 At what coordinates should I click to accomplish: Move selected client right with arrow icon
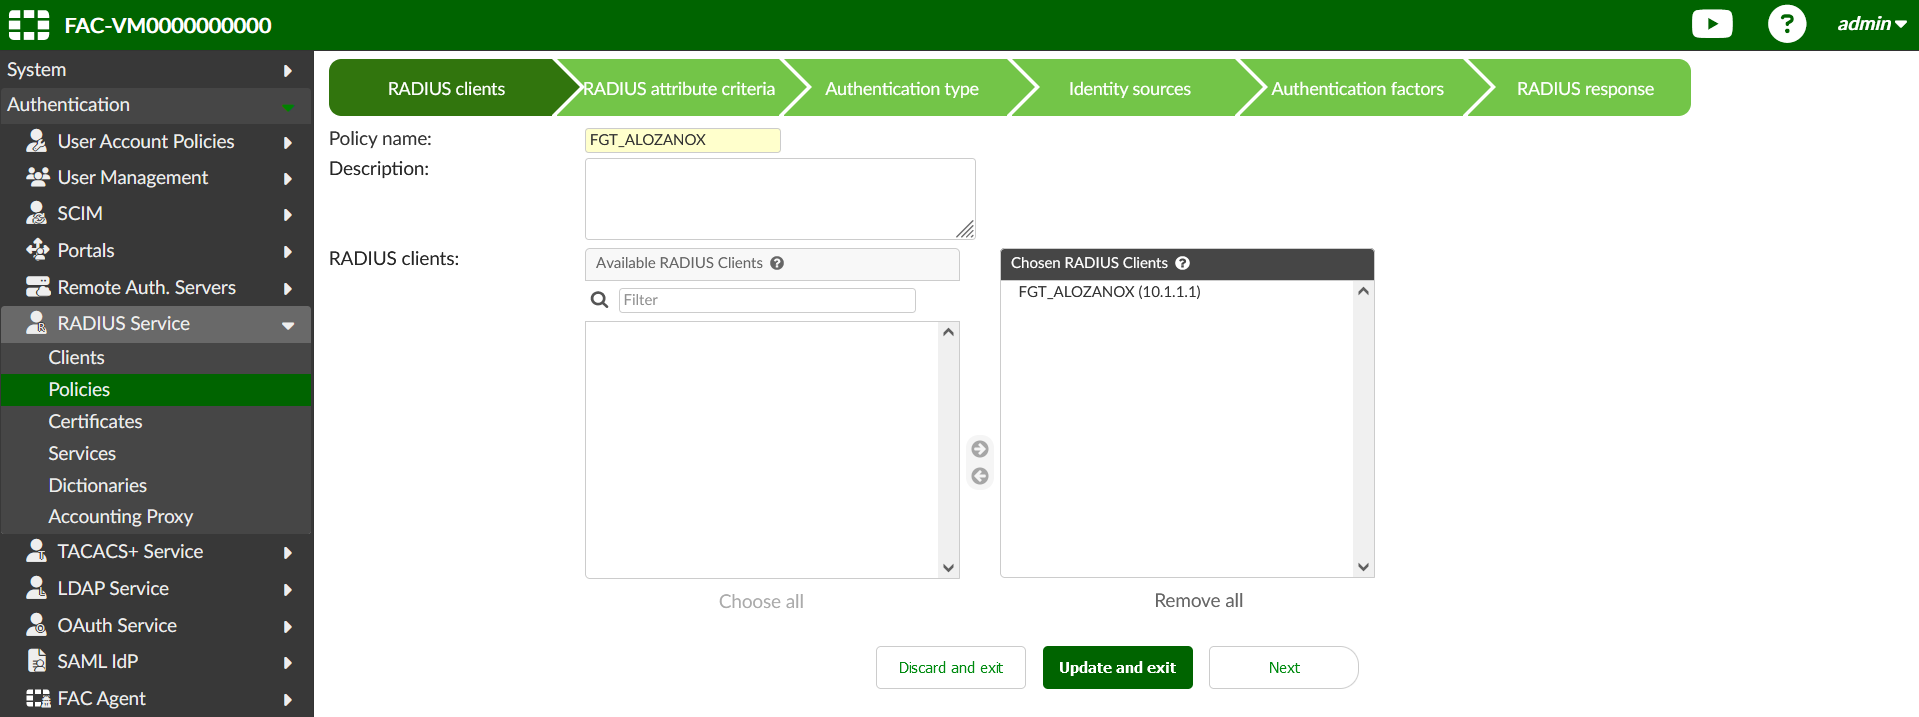(980, 449)
